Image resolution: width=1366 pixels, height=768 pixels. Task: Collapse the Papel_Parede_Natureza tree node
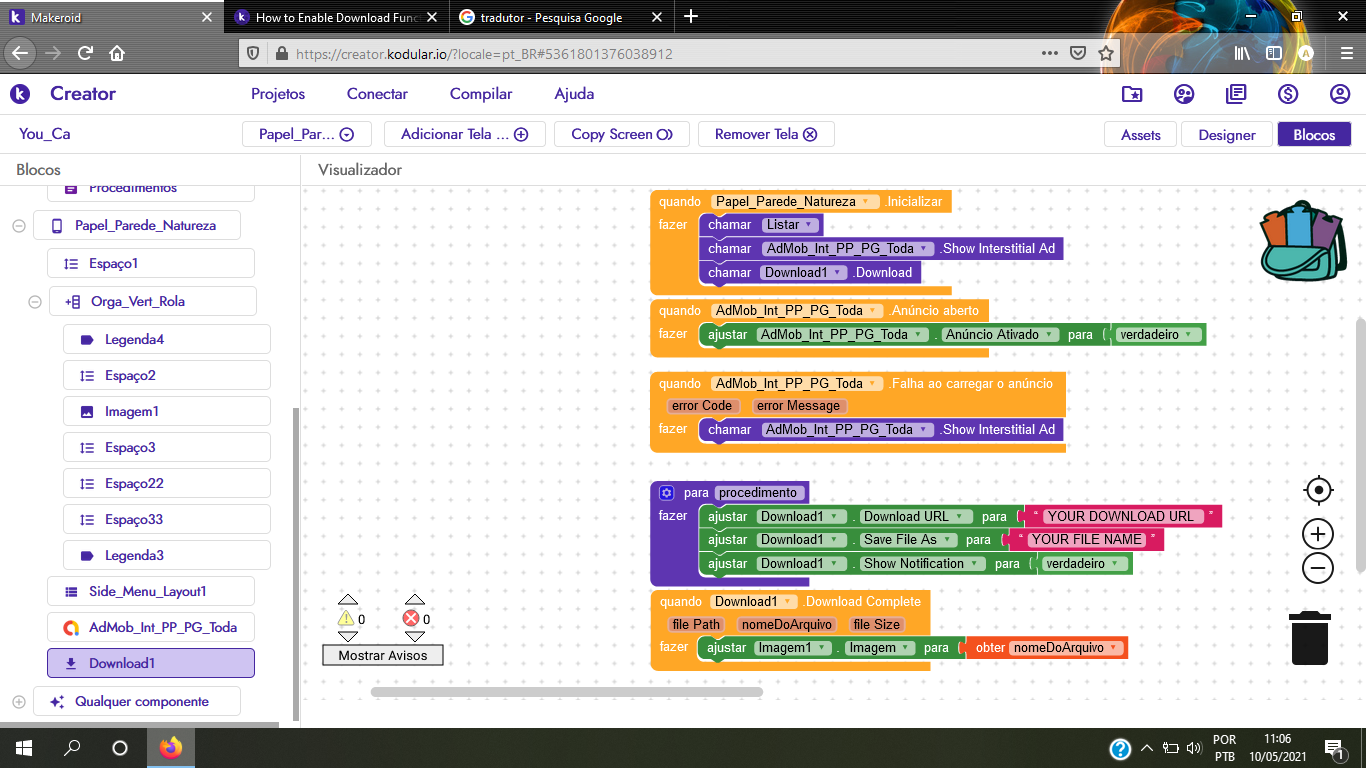pyautogui.click(x=19, y=226)
